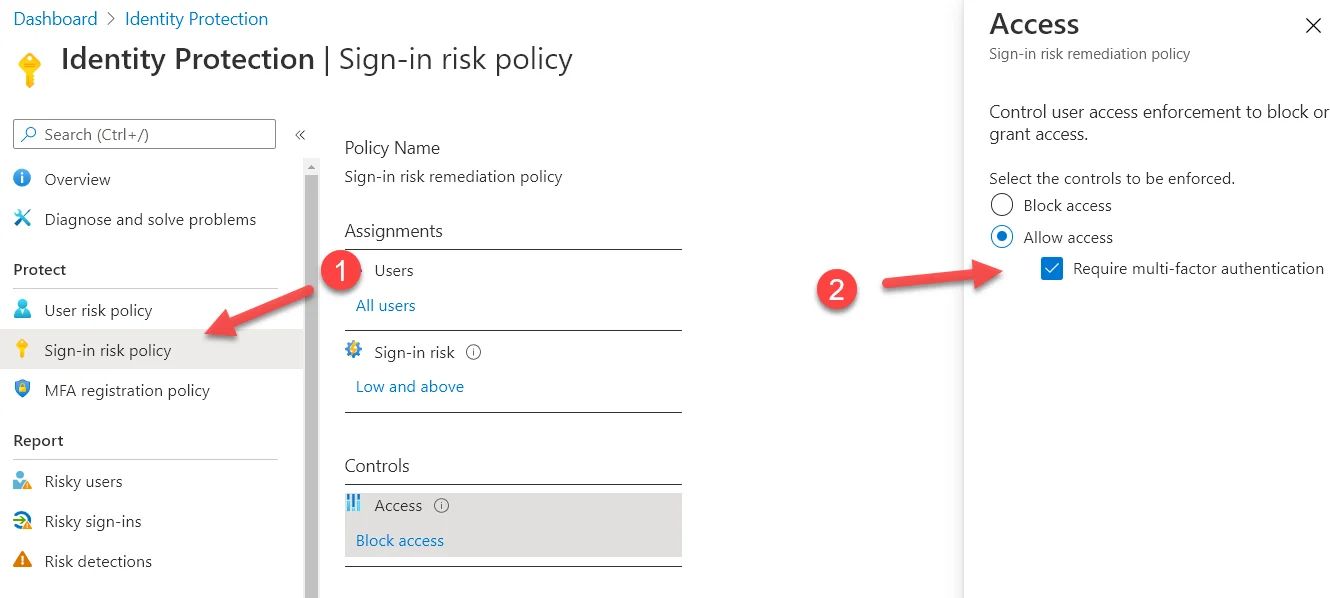Image resolution: width=1330 pixels, height=598 pixels.
Task: Click the MFA registration policy shield icon
Action: click(x=22, y=389)
